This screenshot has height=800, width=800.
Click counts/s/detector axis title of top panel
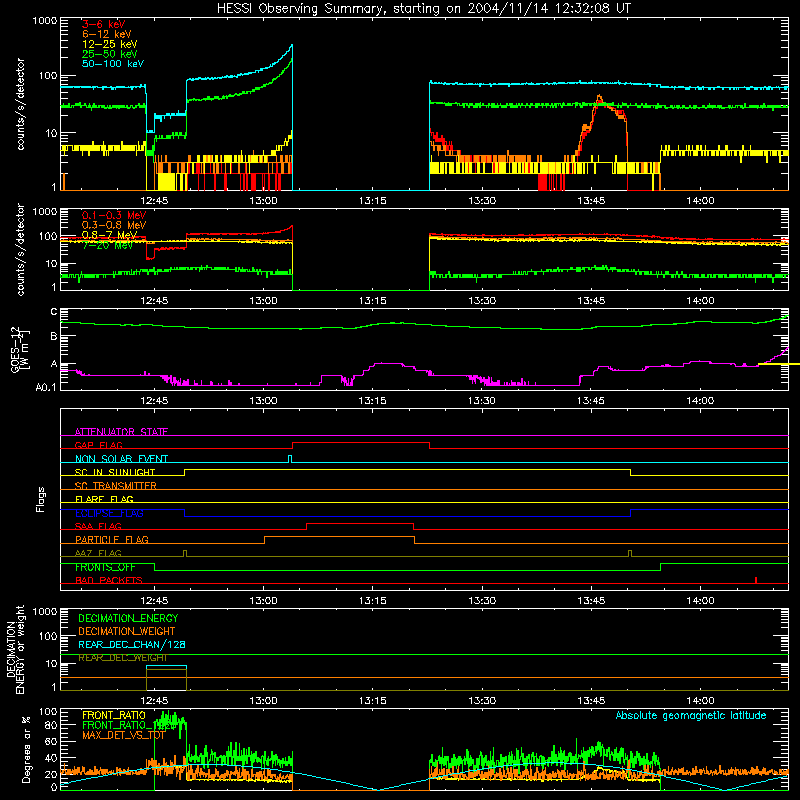coord(20,104)
